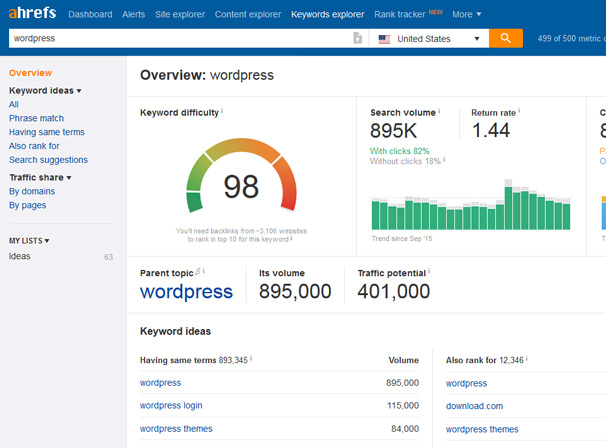This screenshot has height=448, width=606.
Task: Click the keyword difficulty gauge
Action: point(241,176)
